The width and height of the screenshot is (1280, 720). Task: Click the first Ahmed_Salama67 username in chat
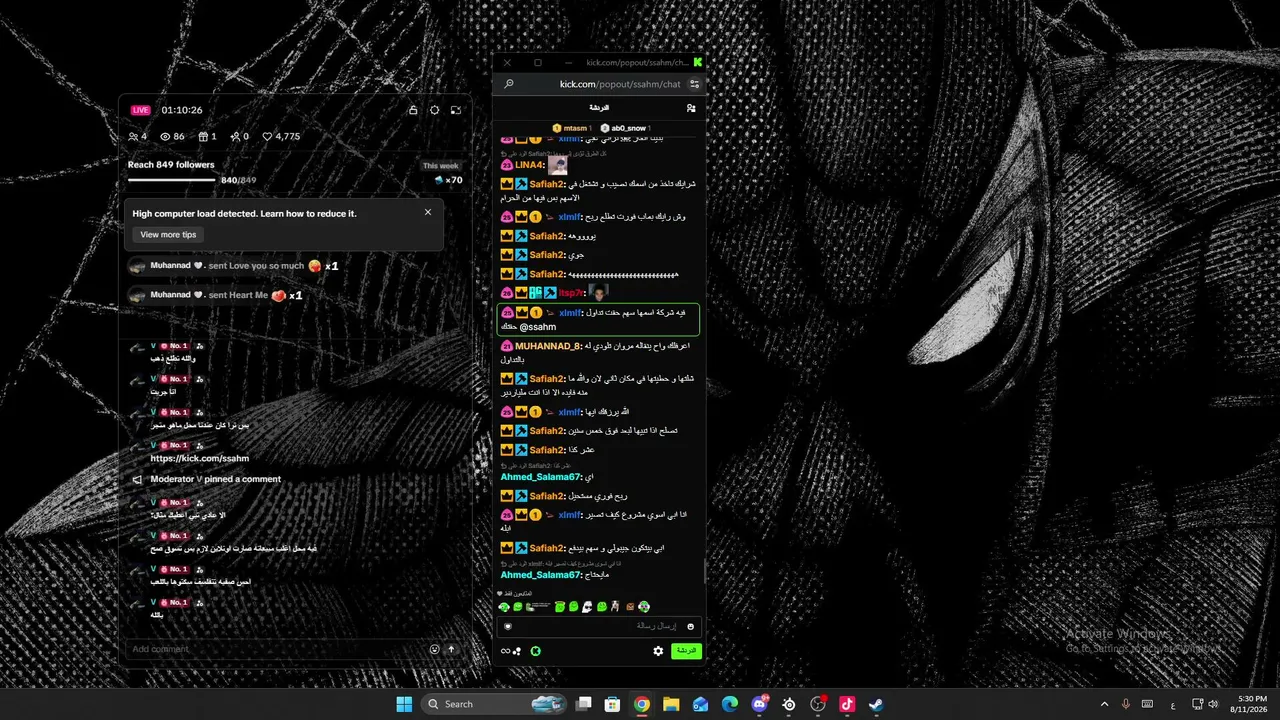(x=541, y=477)
